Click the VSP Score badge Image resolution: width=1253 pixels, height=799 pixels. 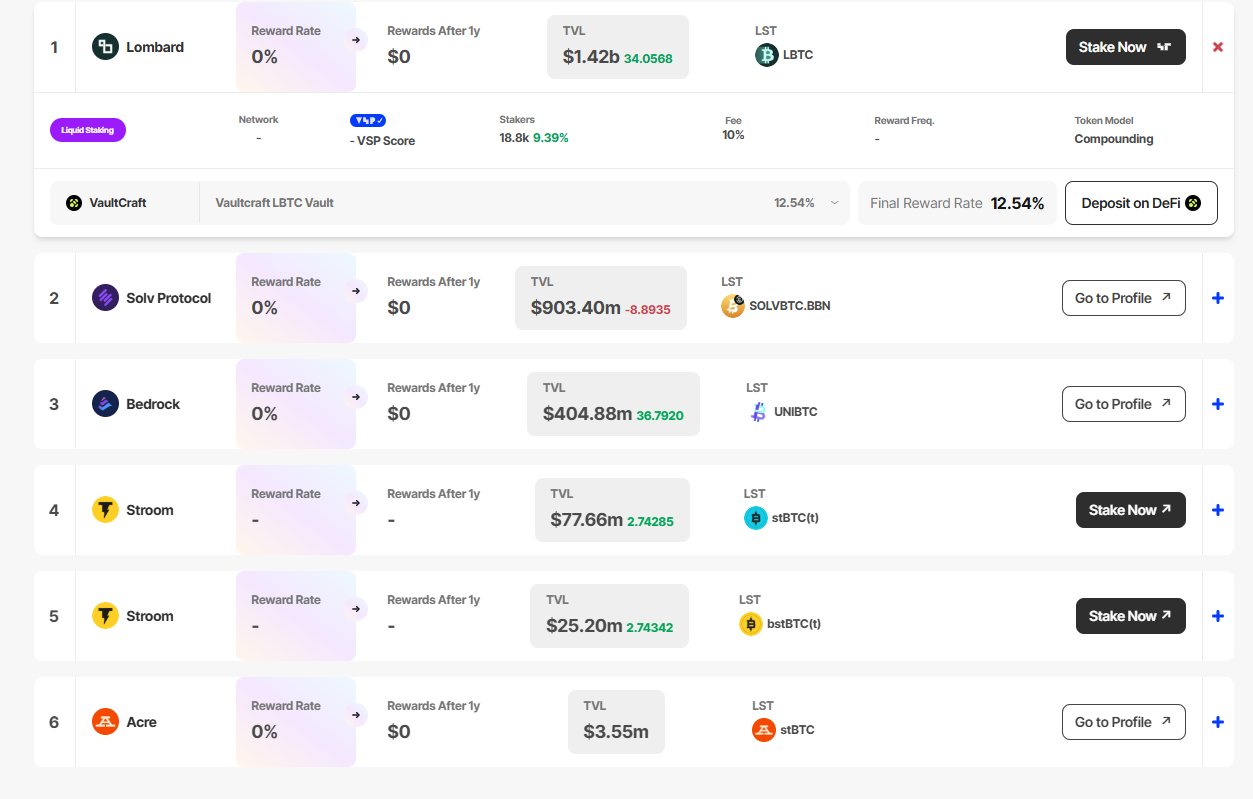click(x=368, y=121)
